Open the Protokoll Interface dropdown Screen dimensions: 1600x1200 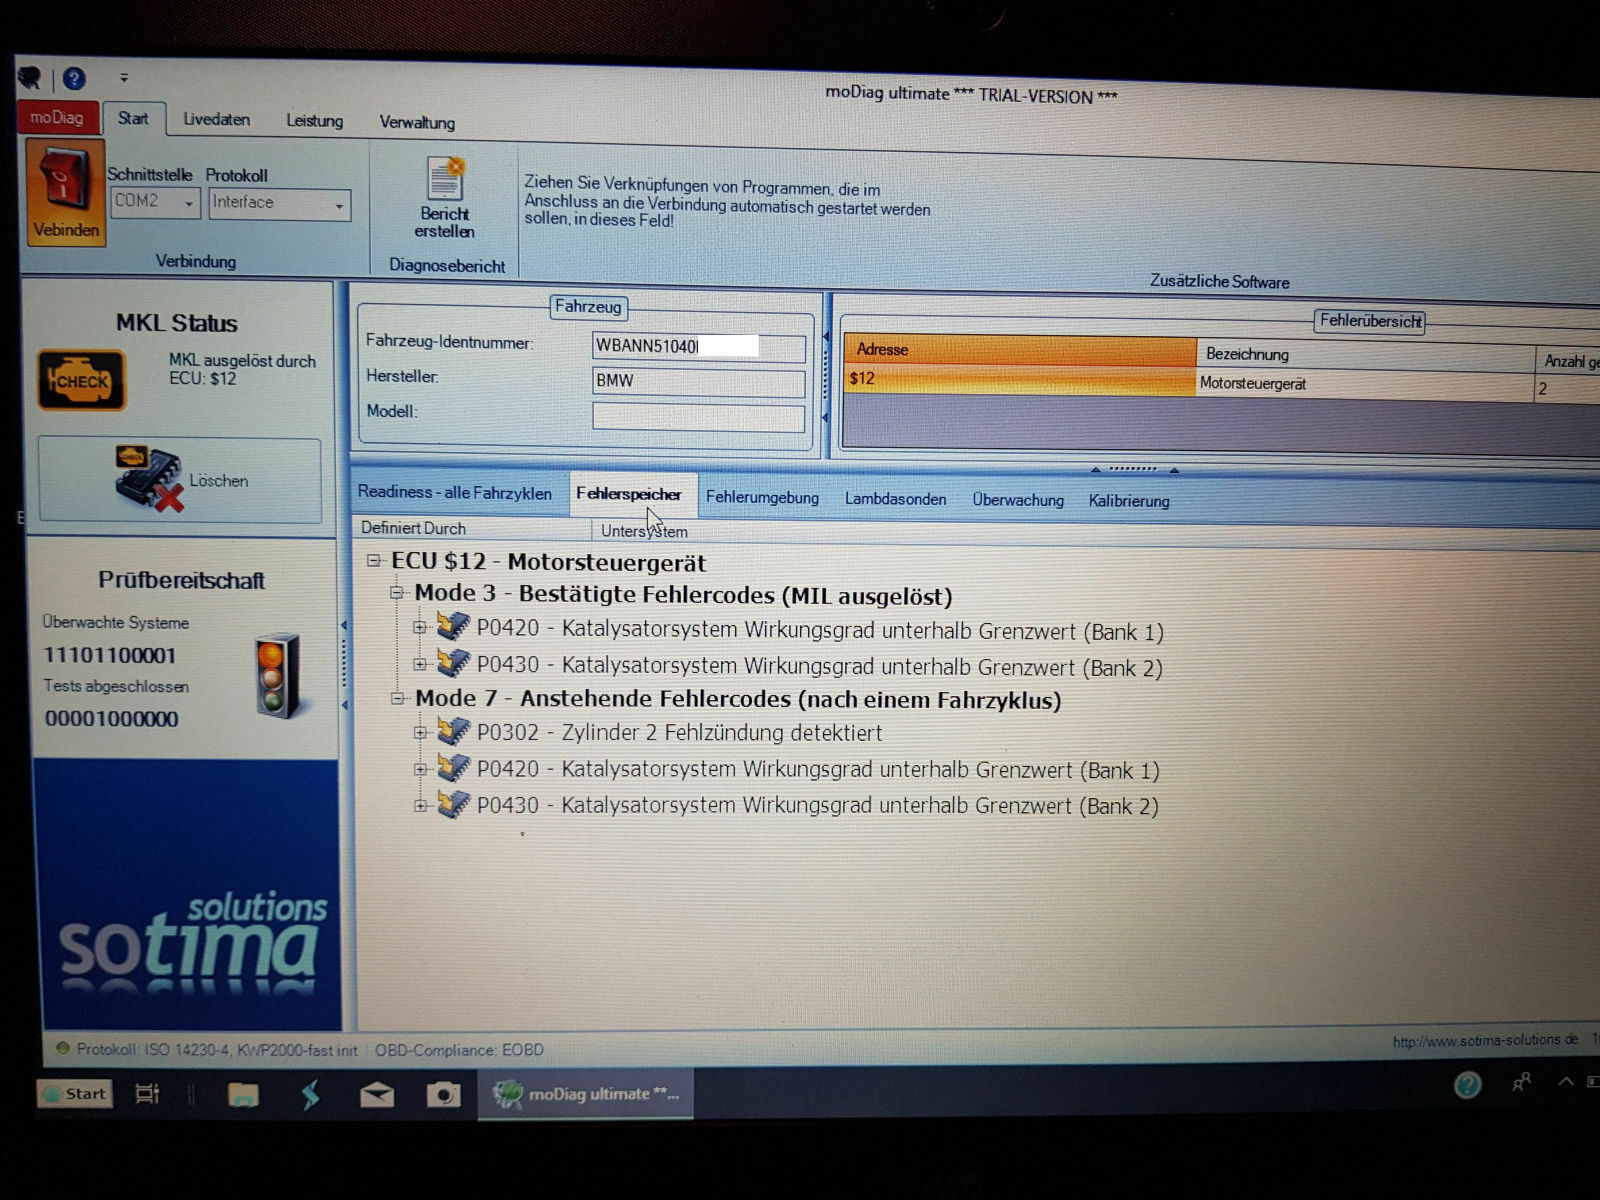click(x=280, y=203)
